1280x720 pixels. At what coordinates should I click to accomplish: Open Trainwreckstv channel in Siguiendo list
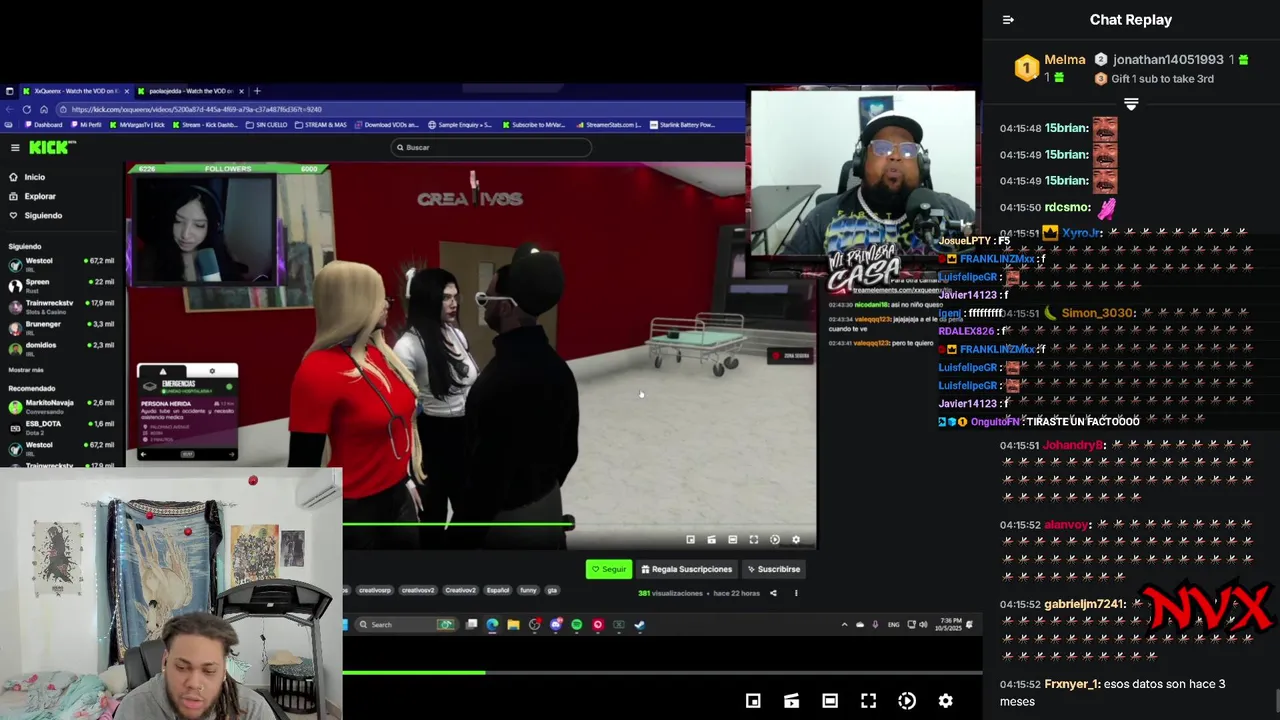click(60, 306)
